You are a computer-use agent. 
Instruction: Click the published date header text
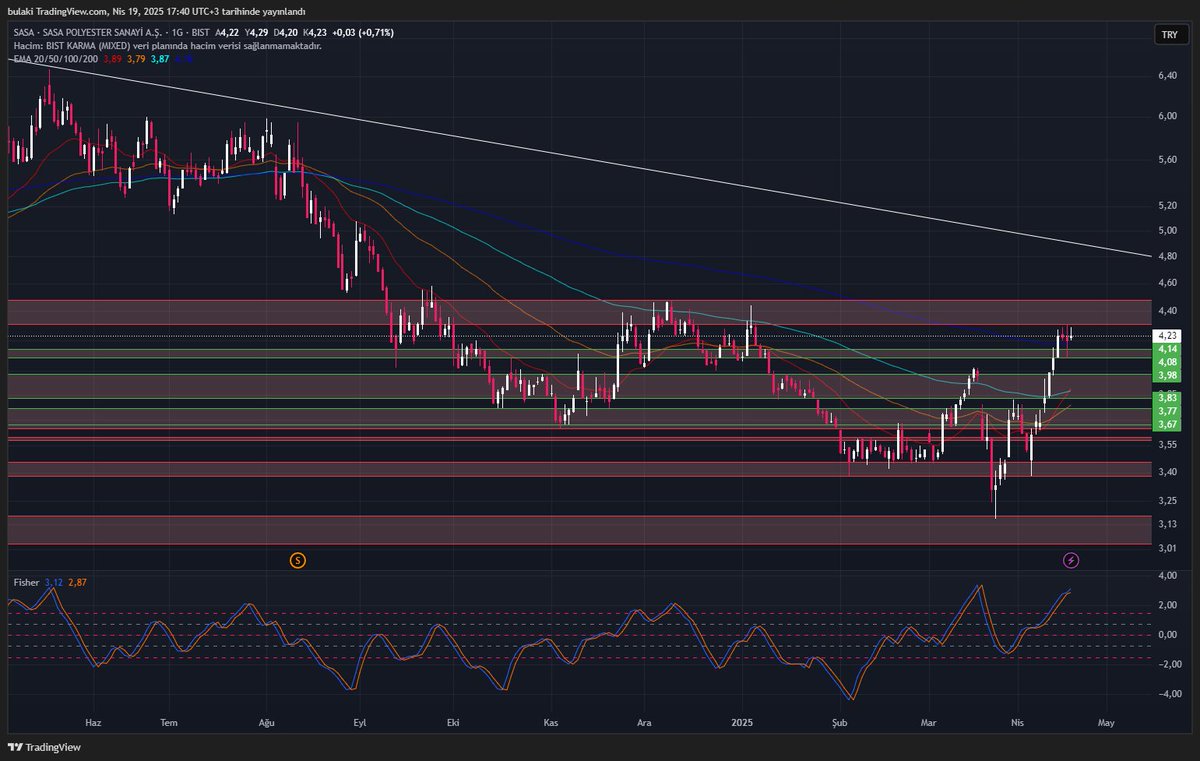coord(156,10)
